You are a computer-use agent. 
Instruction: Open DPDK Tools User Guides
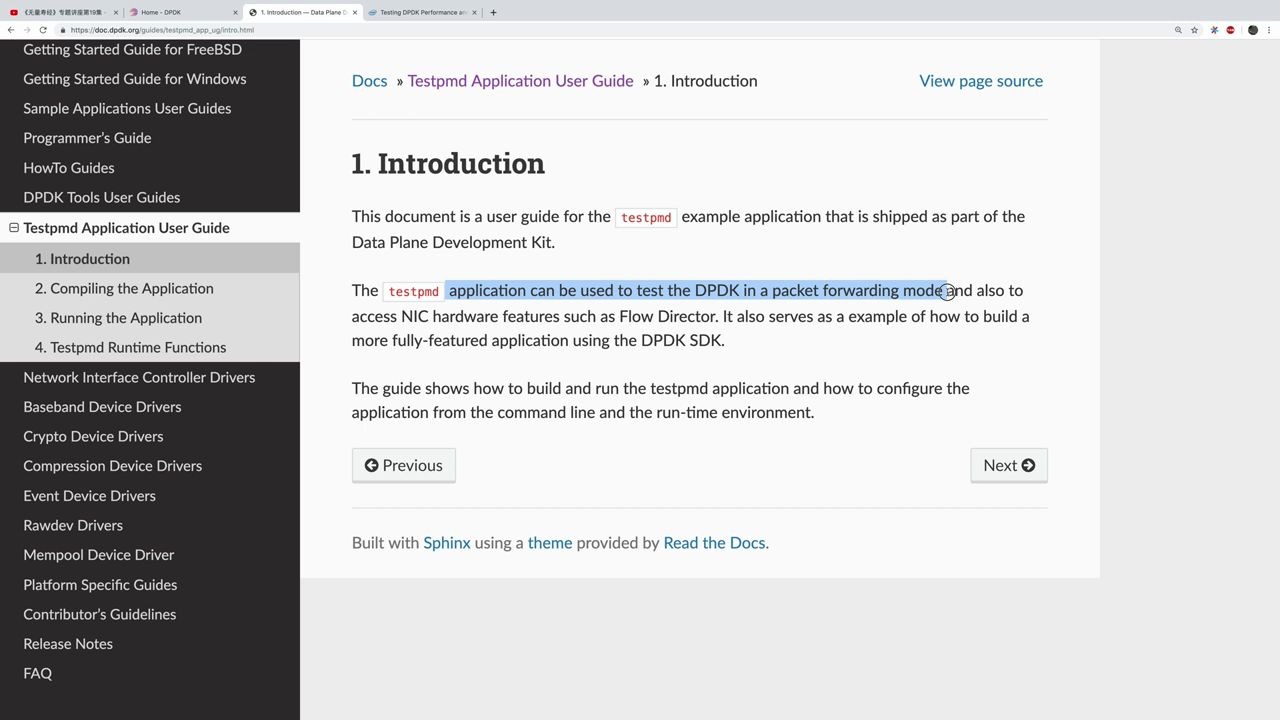[102, 197]
